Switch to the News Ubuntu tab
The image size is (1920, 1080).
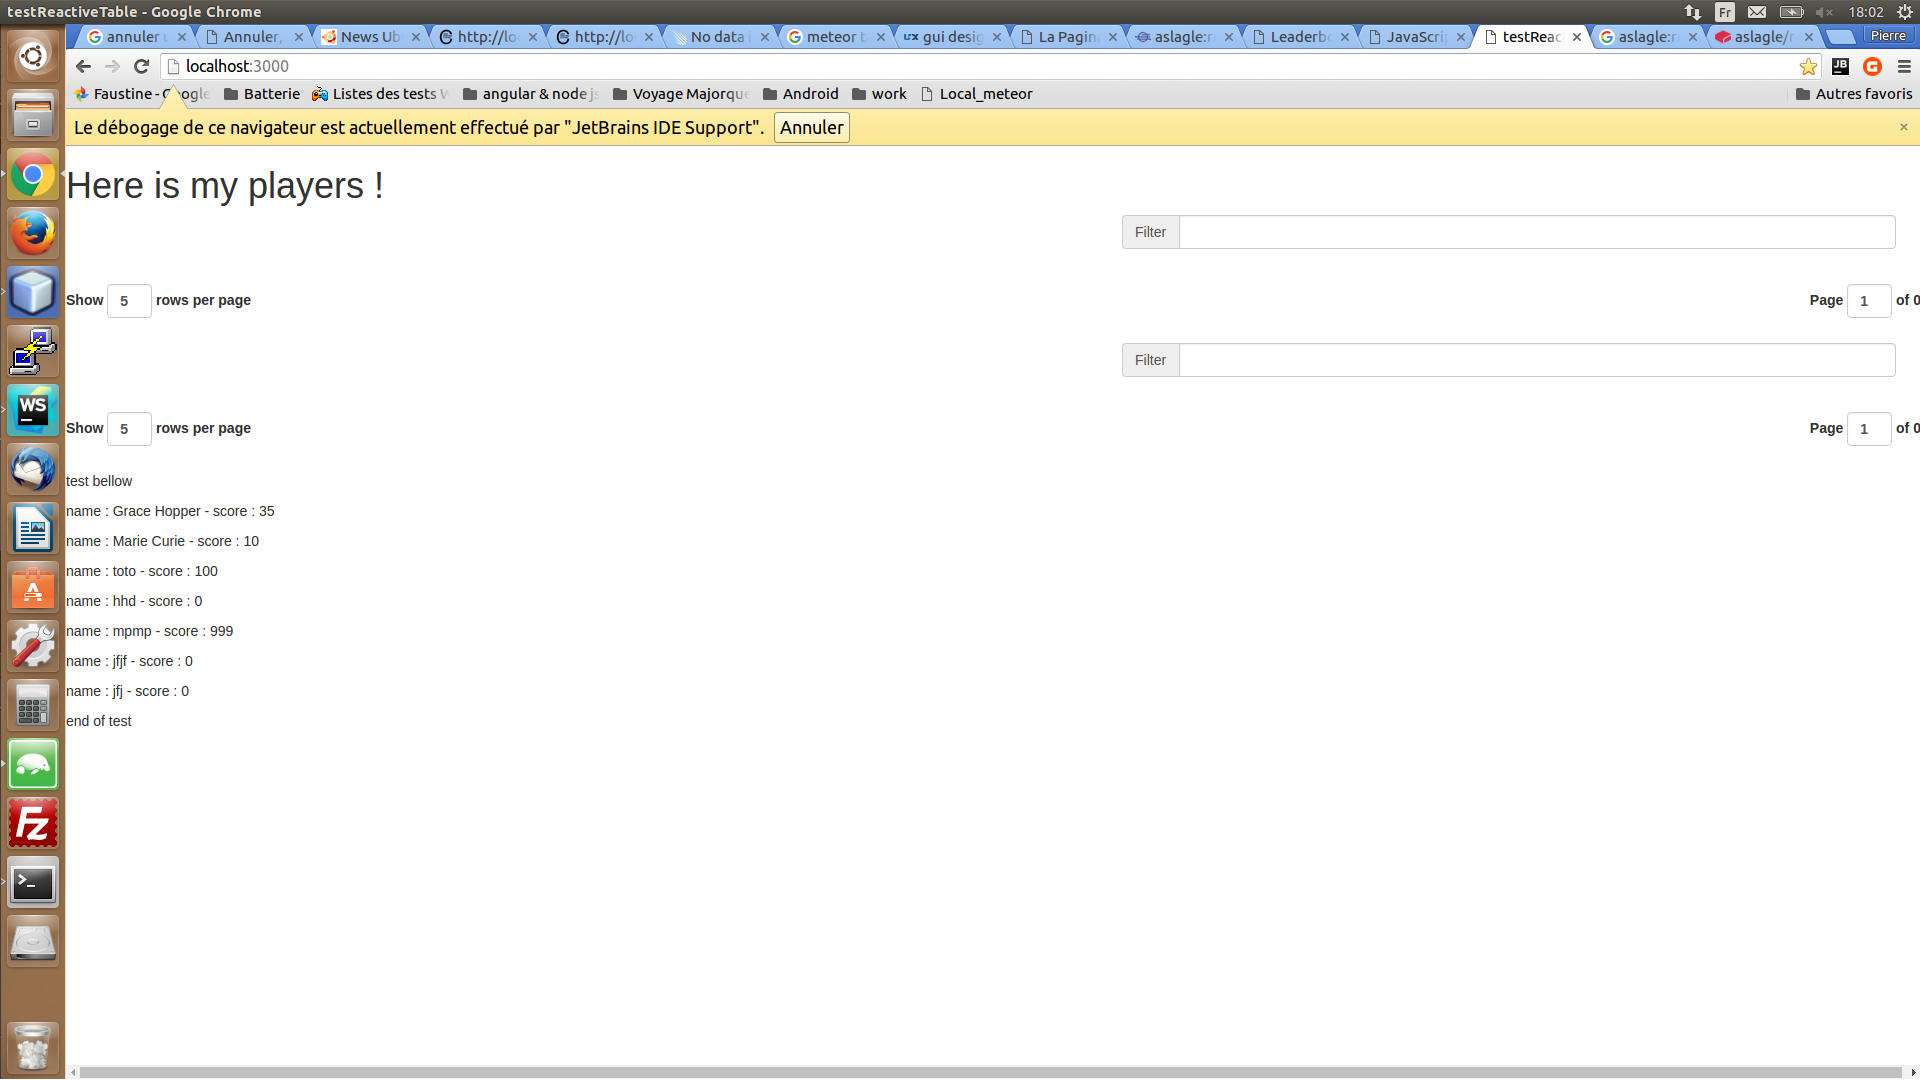[369, 37]
